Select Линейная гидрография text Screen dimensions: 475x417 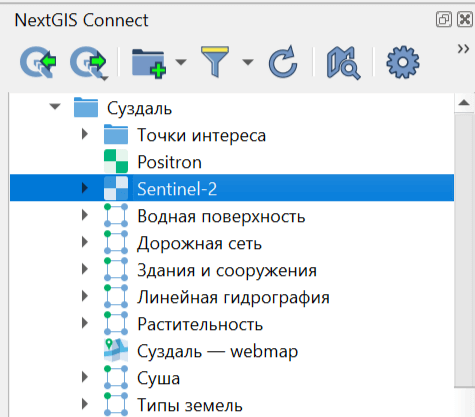(x=233, y=297)
